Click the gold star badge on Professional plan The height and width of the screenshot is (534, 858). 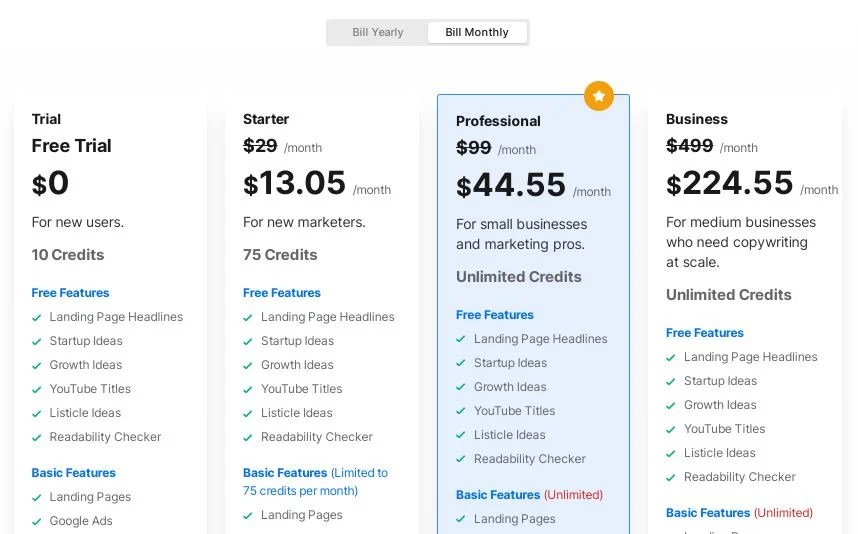598,96
